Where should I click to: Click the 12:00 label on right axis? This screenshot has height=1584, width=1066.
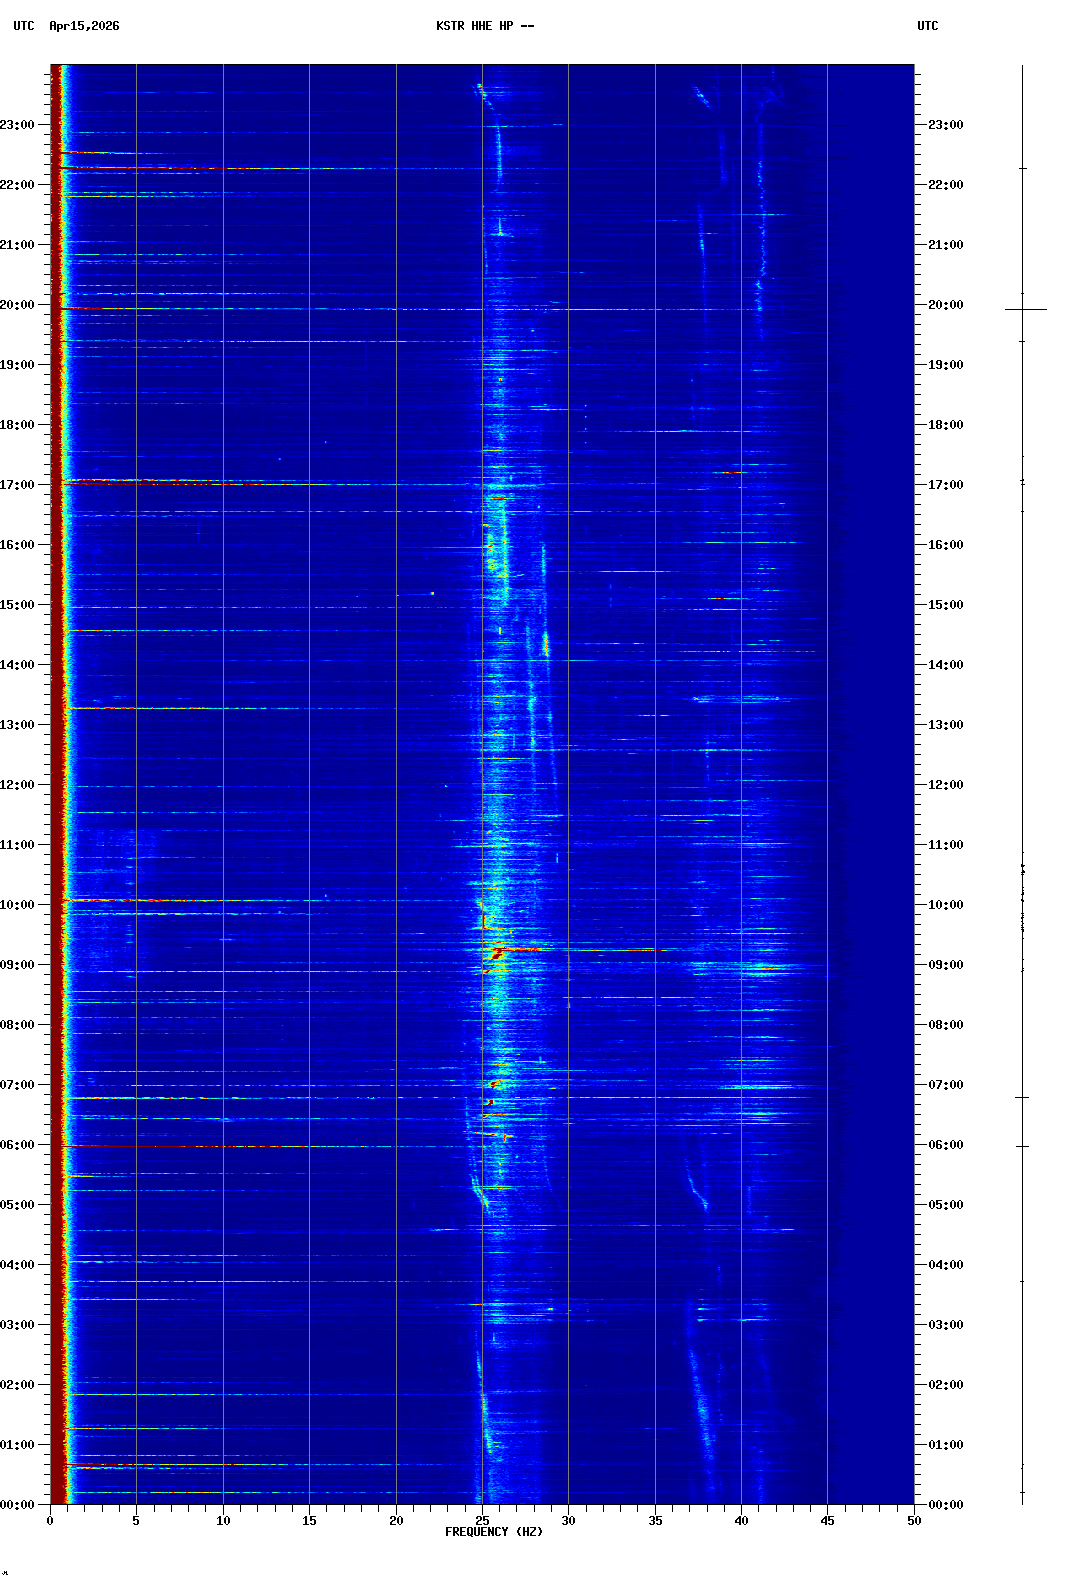(945, 785)
